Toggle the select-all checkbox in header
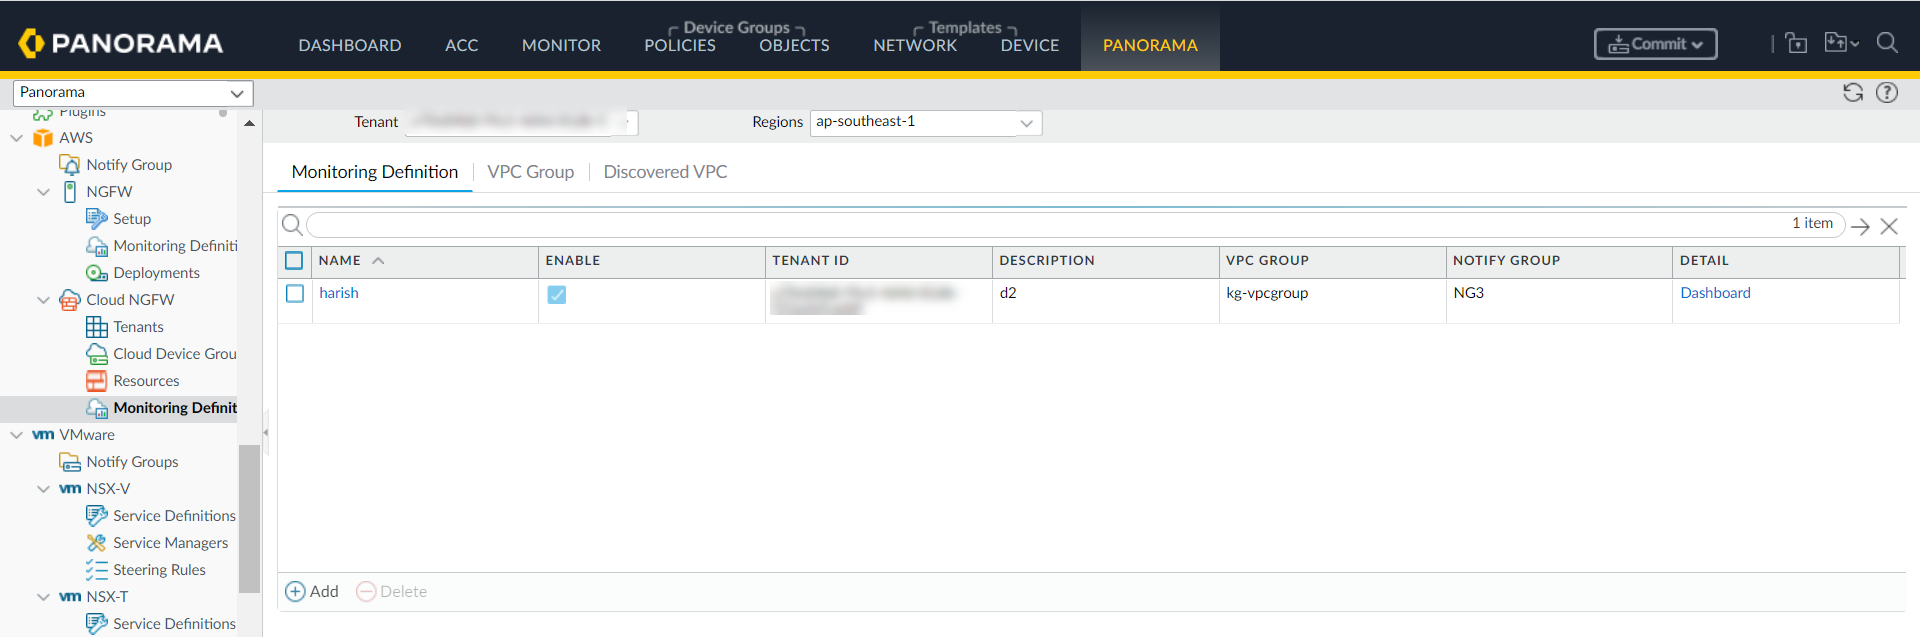Screen dimensions: 1920x637 tap(294, 261)
